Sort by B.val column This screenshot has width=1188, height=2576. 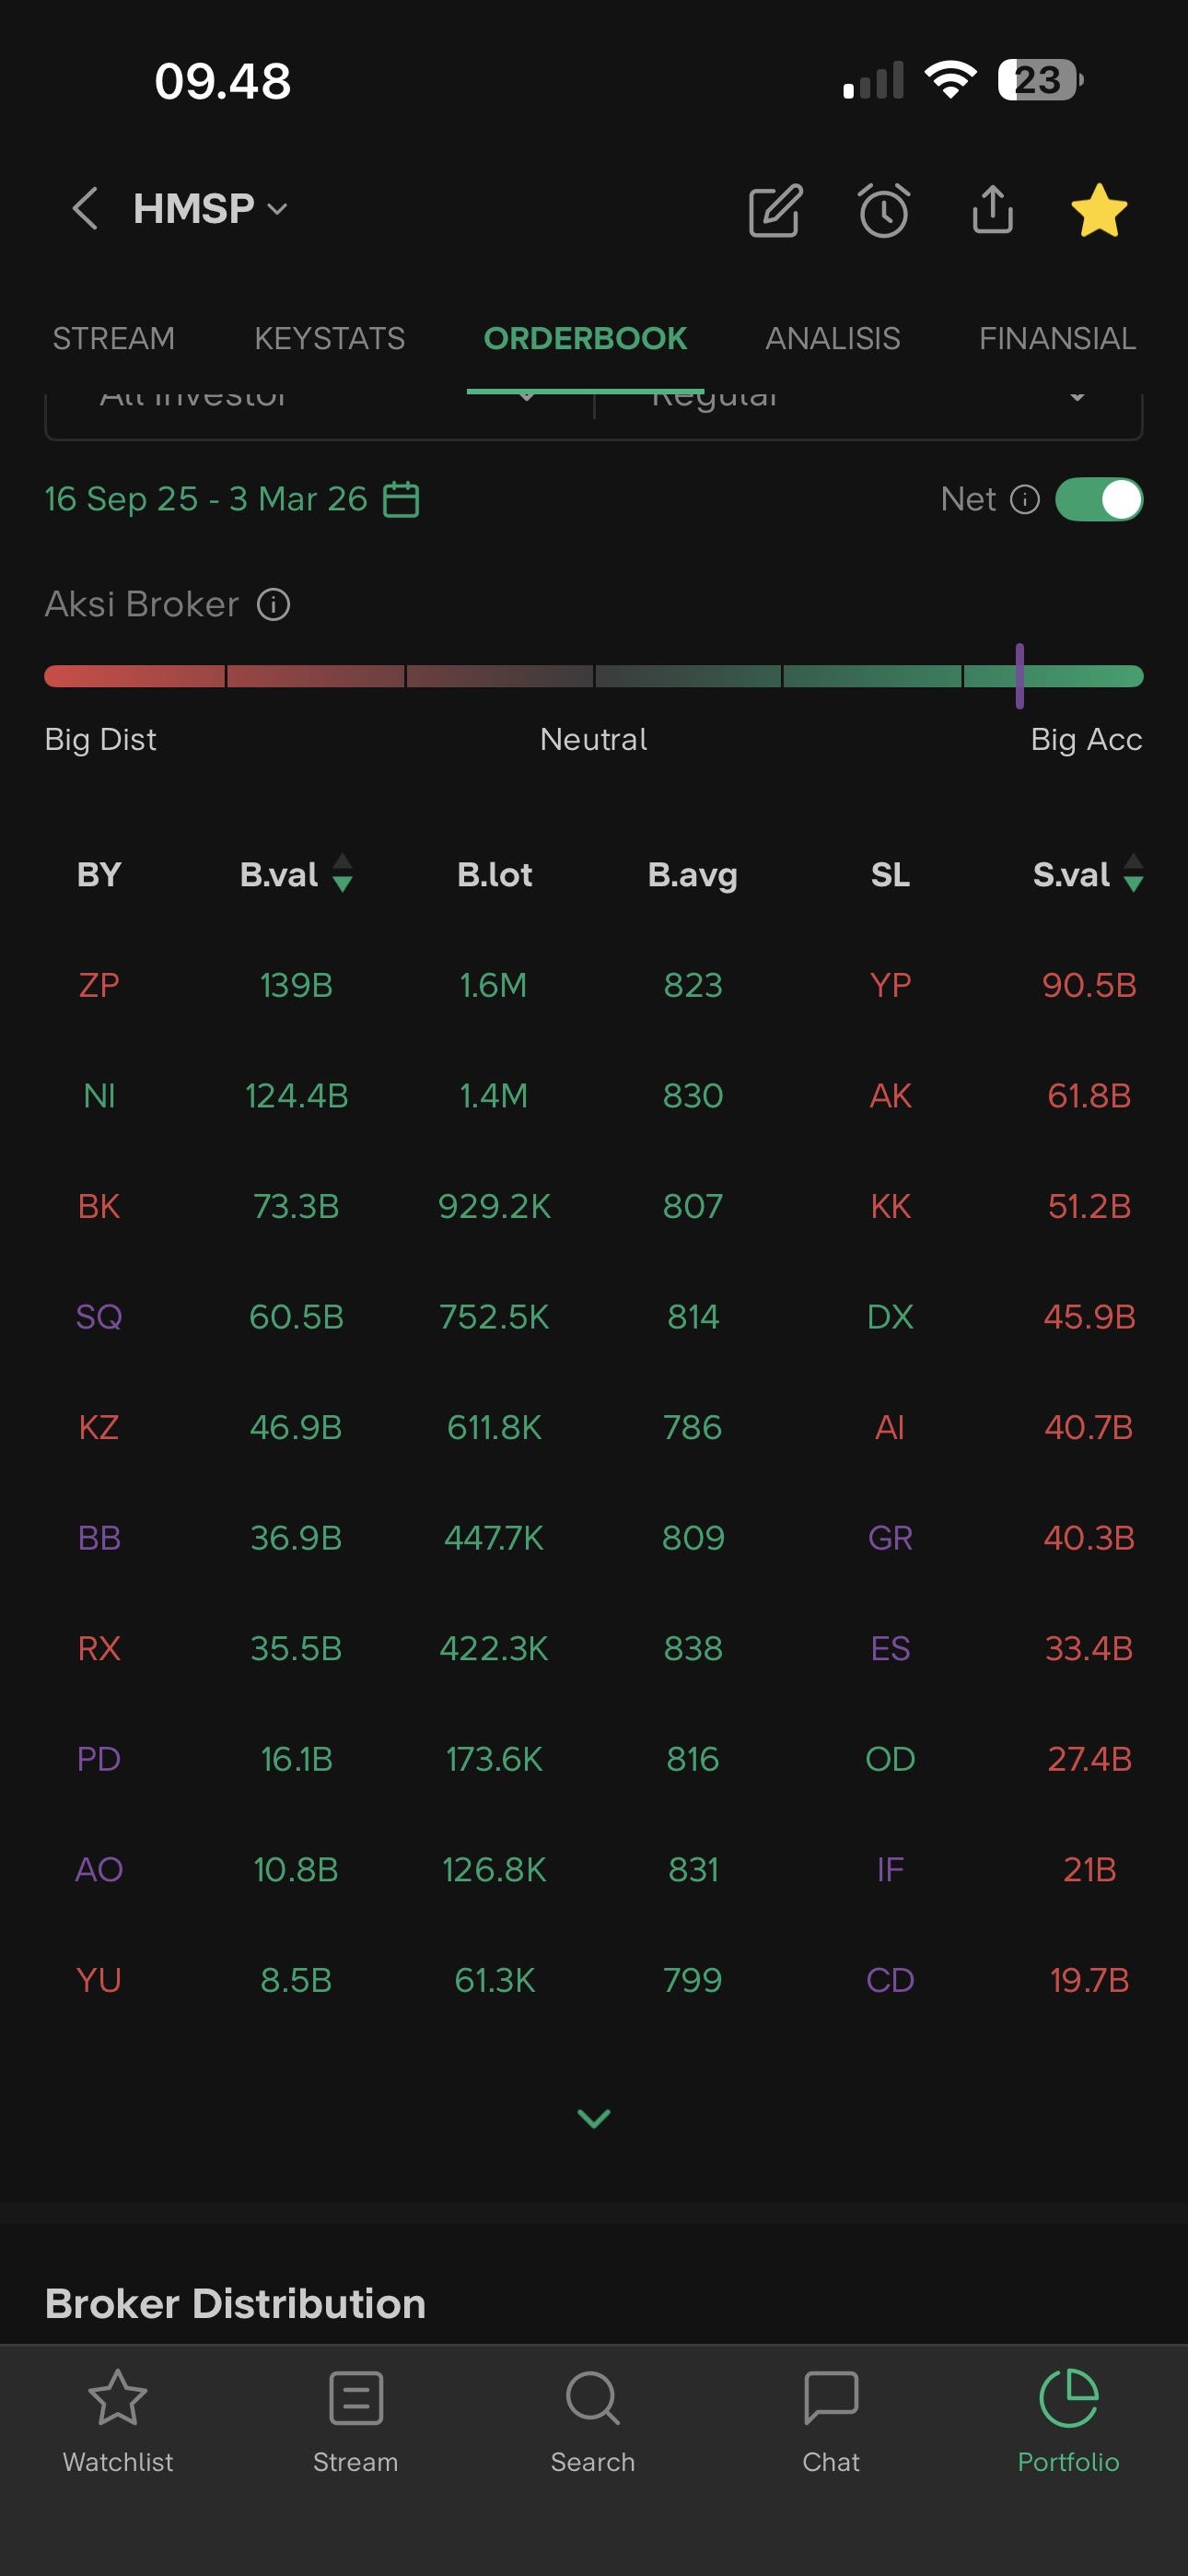(x=295, y=874)
